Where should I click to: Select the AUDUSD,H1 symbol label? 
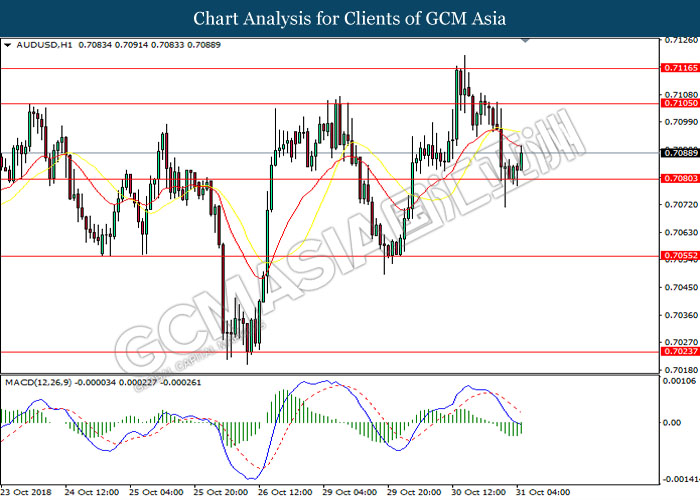click(x=44, y=45)
